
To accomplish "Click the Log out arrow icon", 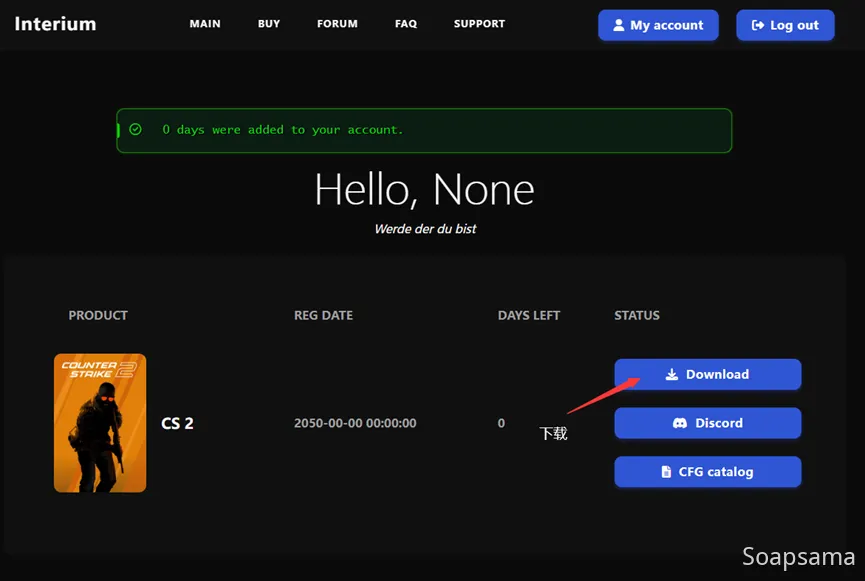I will pos(758,26).
